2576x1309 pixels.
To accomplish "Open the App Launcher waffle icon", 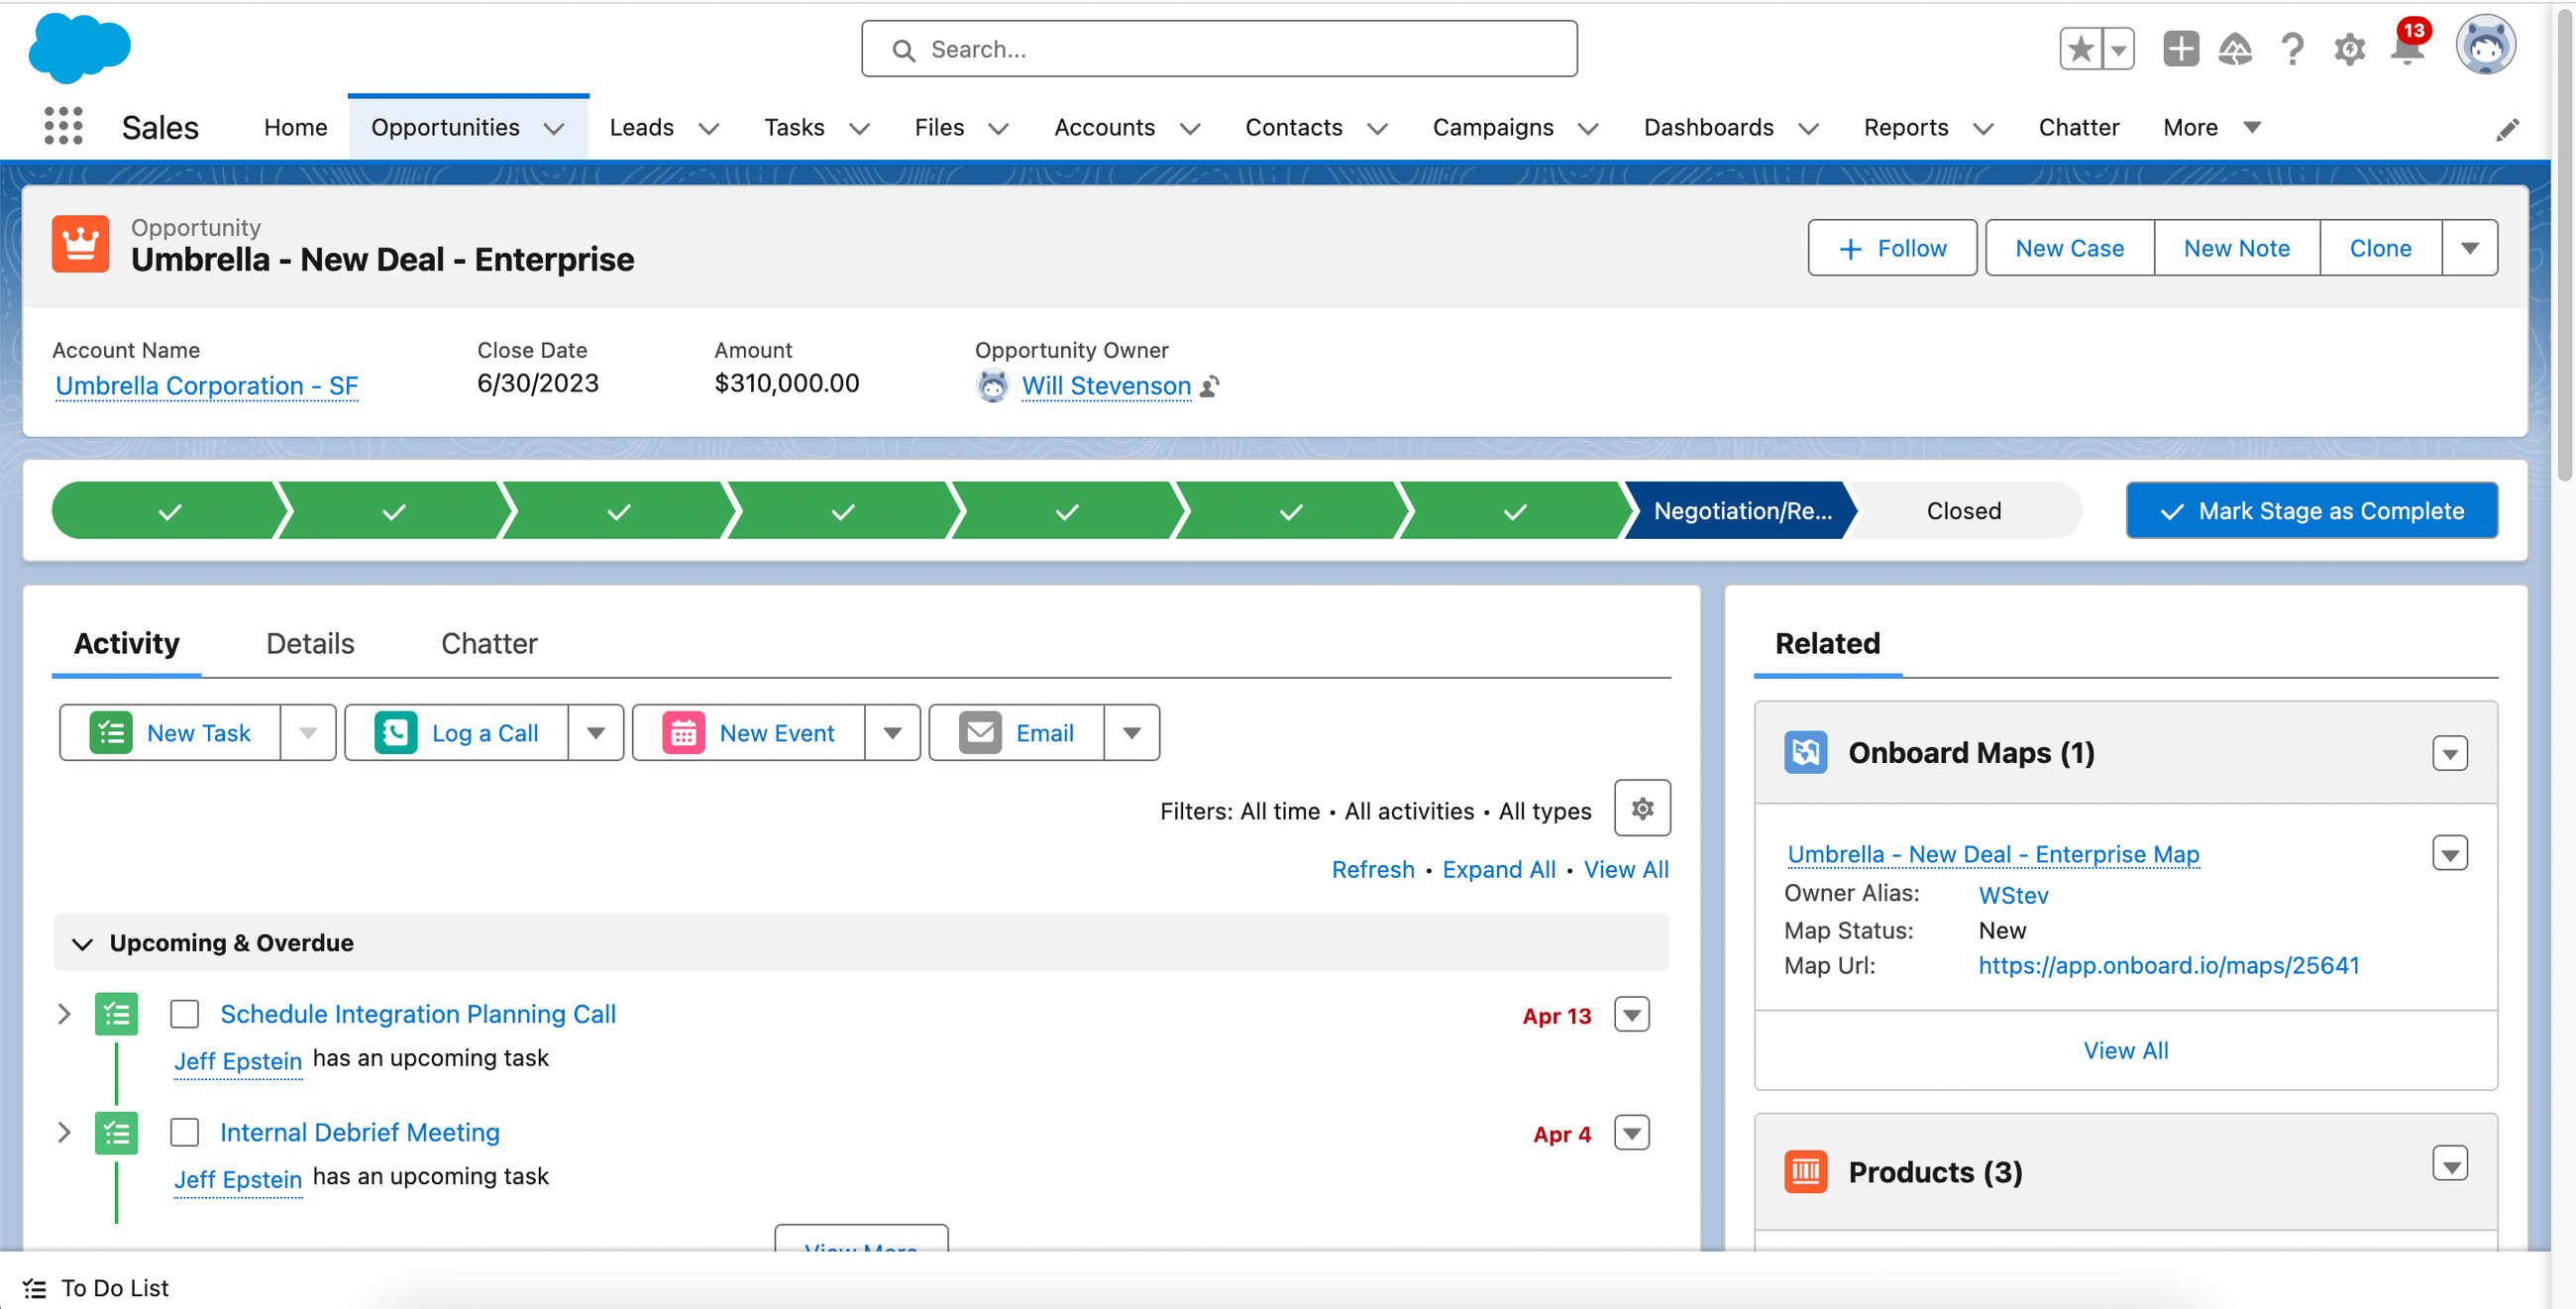I will 61,126.
